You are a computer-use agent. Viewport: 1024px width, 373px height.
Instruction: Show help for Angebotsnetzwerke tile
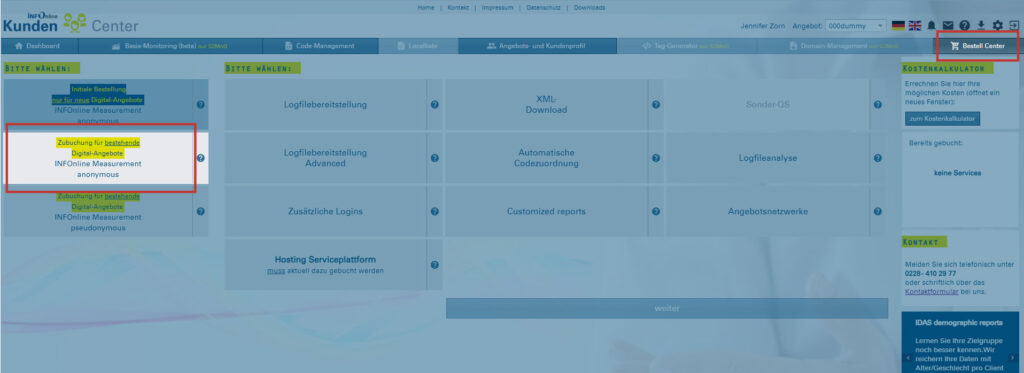pyautogui.click(x=878, y=212)
